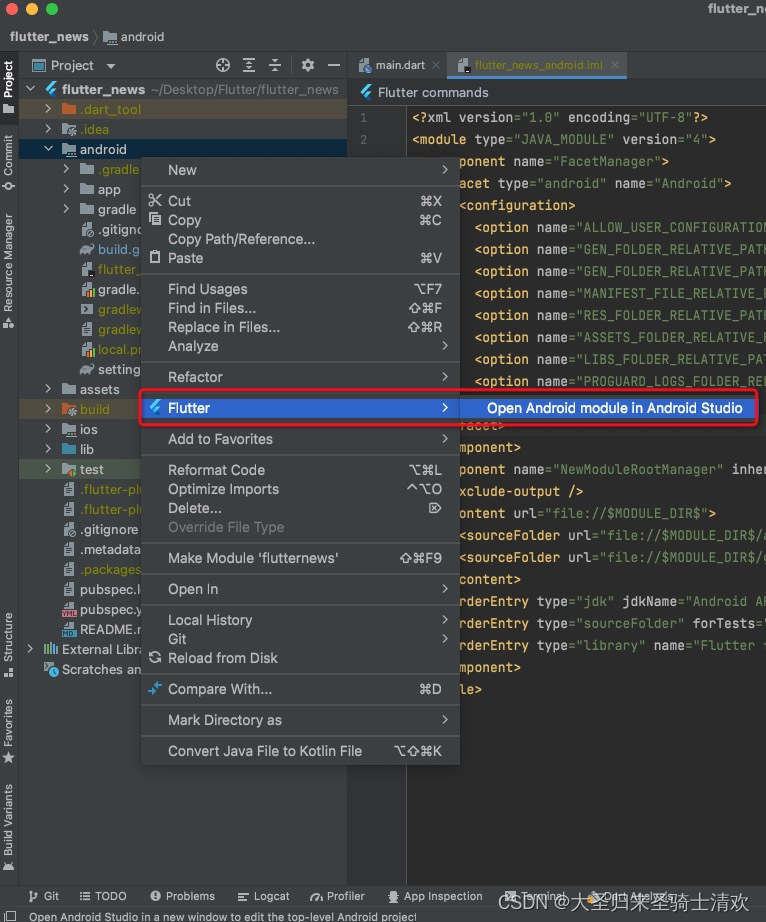Expand the ios folder

pos(48,429)
